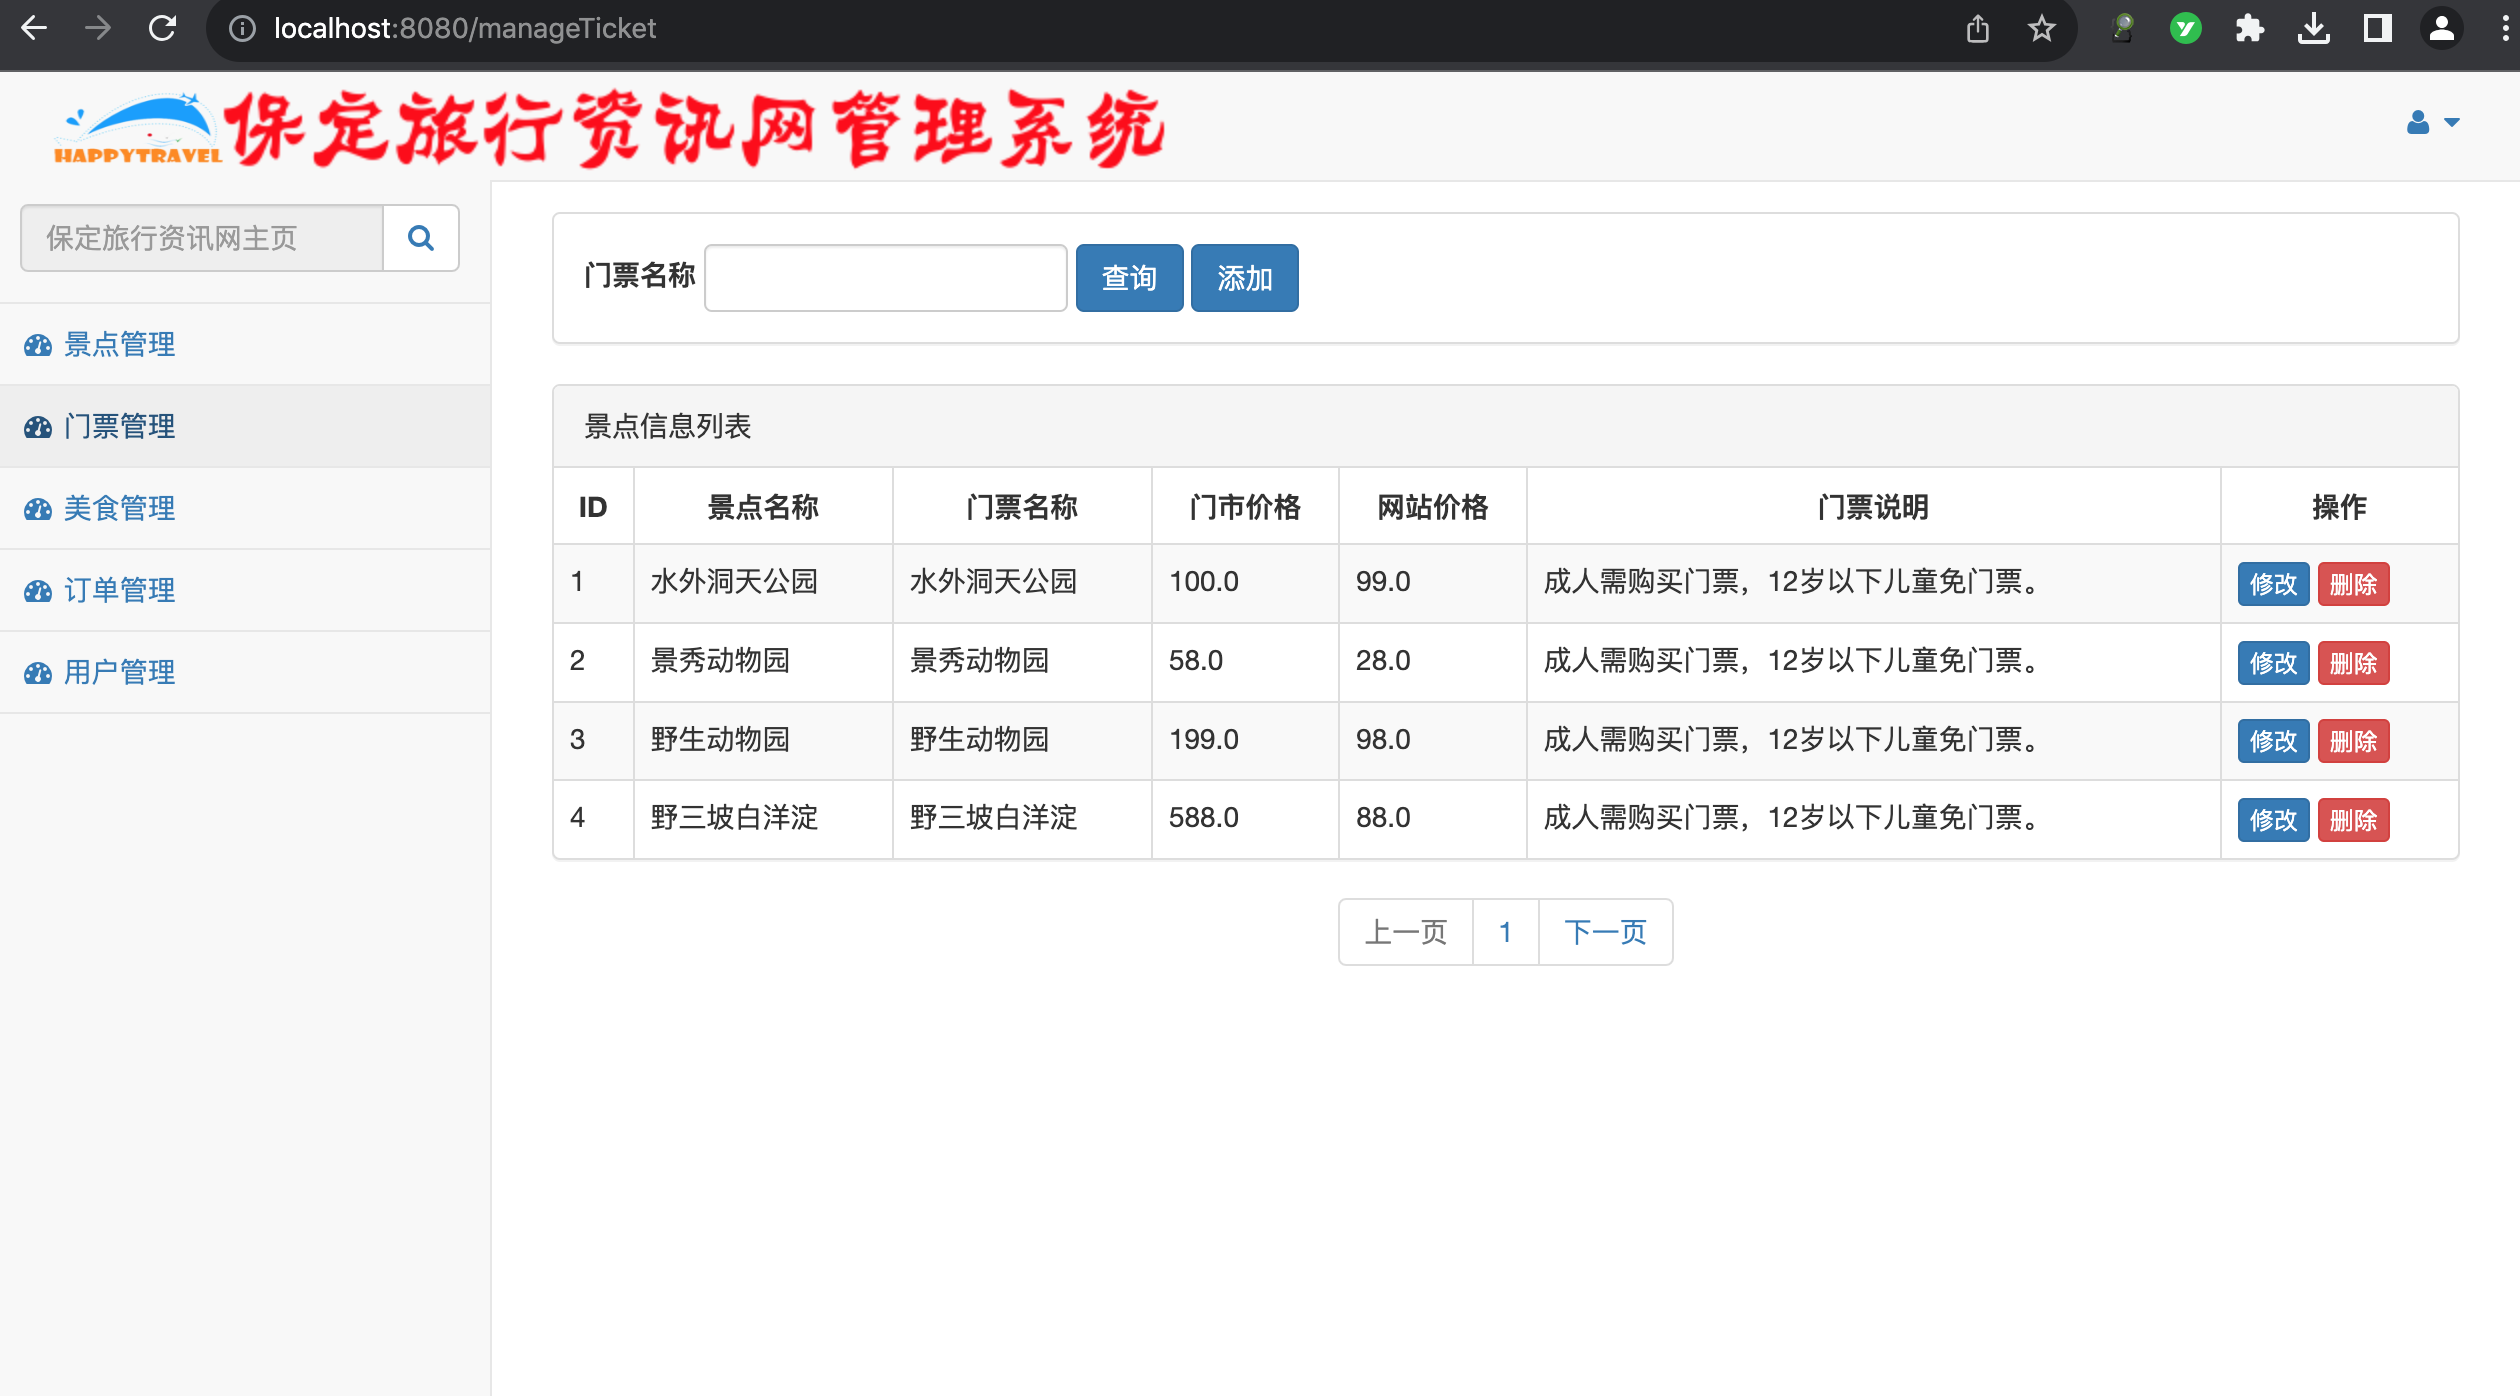The image size is (2520, 1396).
Task: Edit the 野三坡白洋淀 ticket with 修改
Action: [2273, 820]
